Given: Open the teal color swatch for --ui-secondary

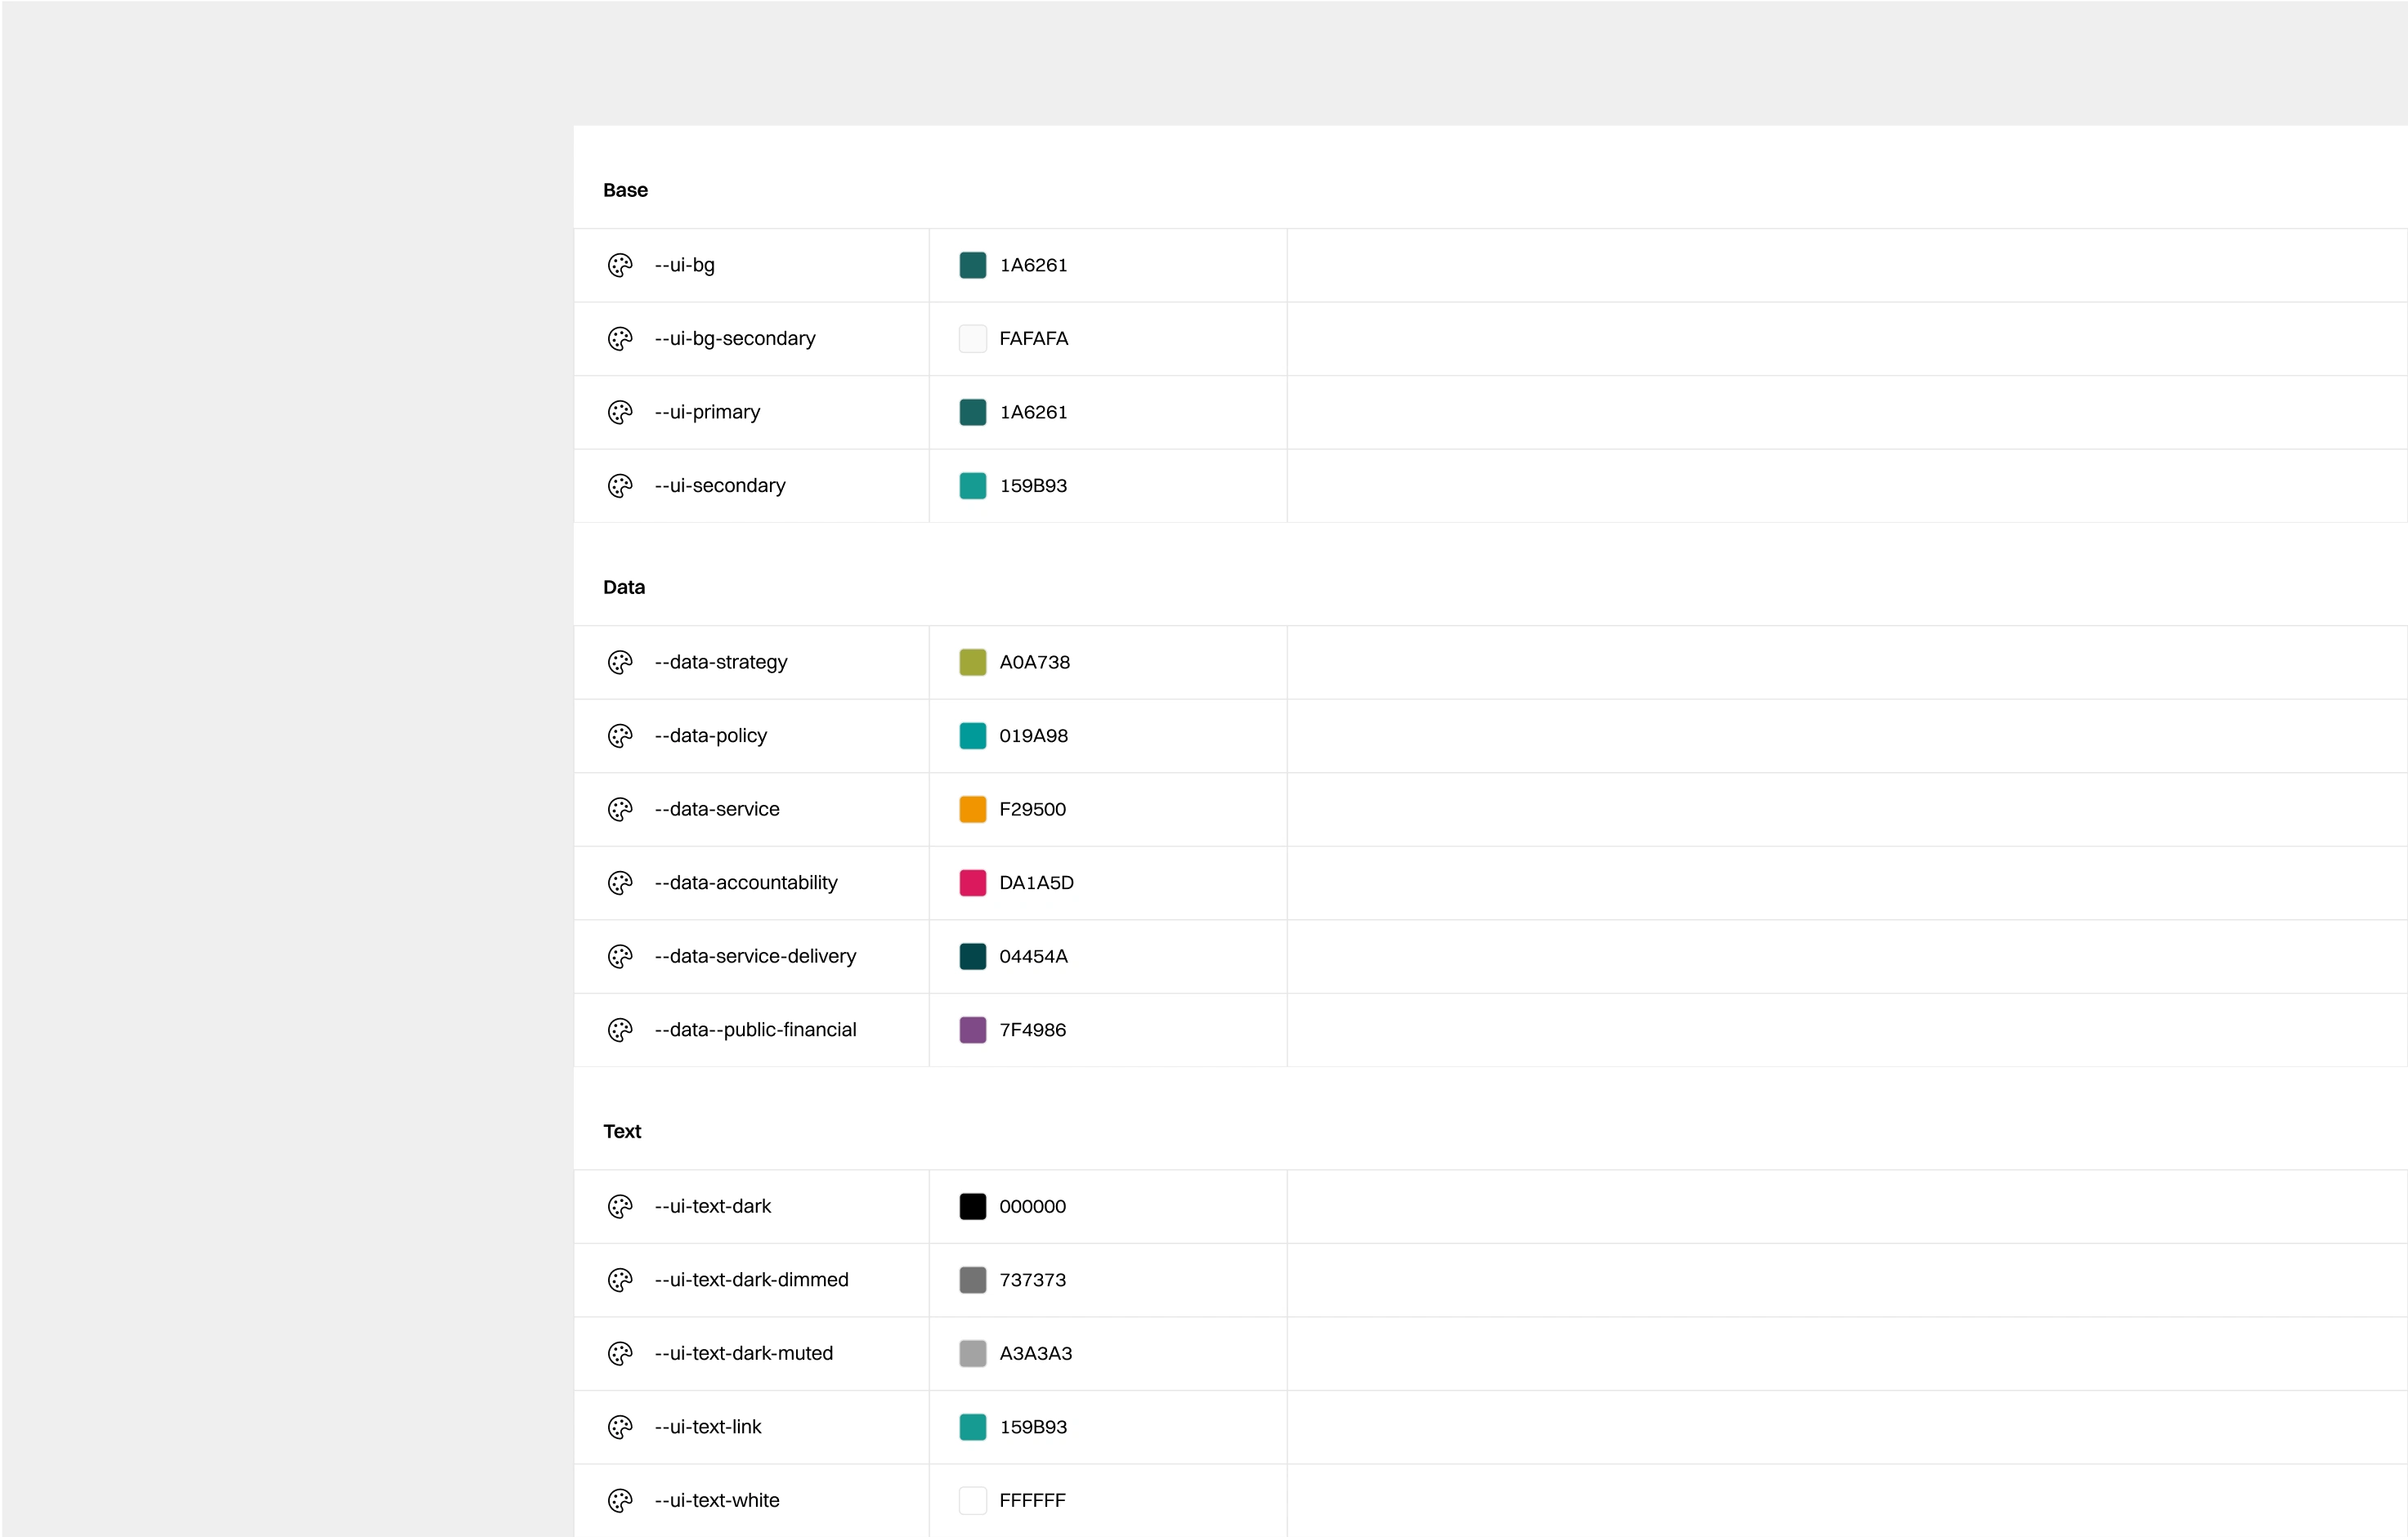Looking at the screenshot, I should coord(972,485).
